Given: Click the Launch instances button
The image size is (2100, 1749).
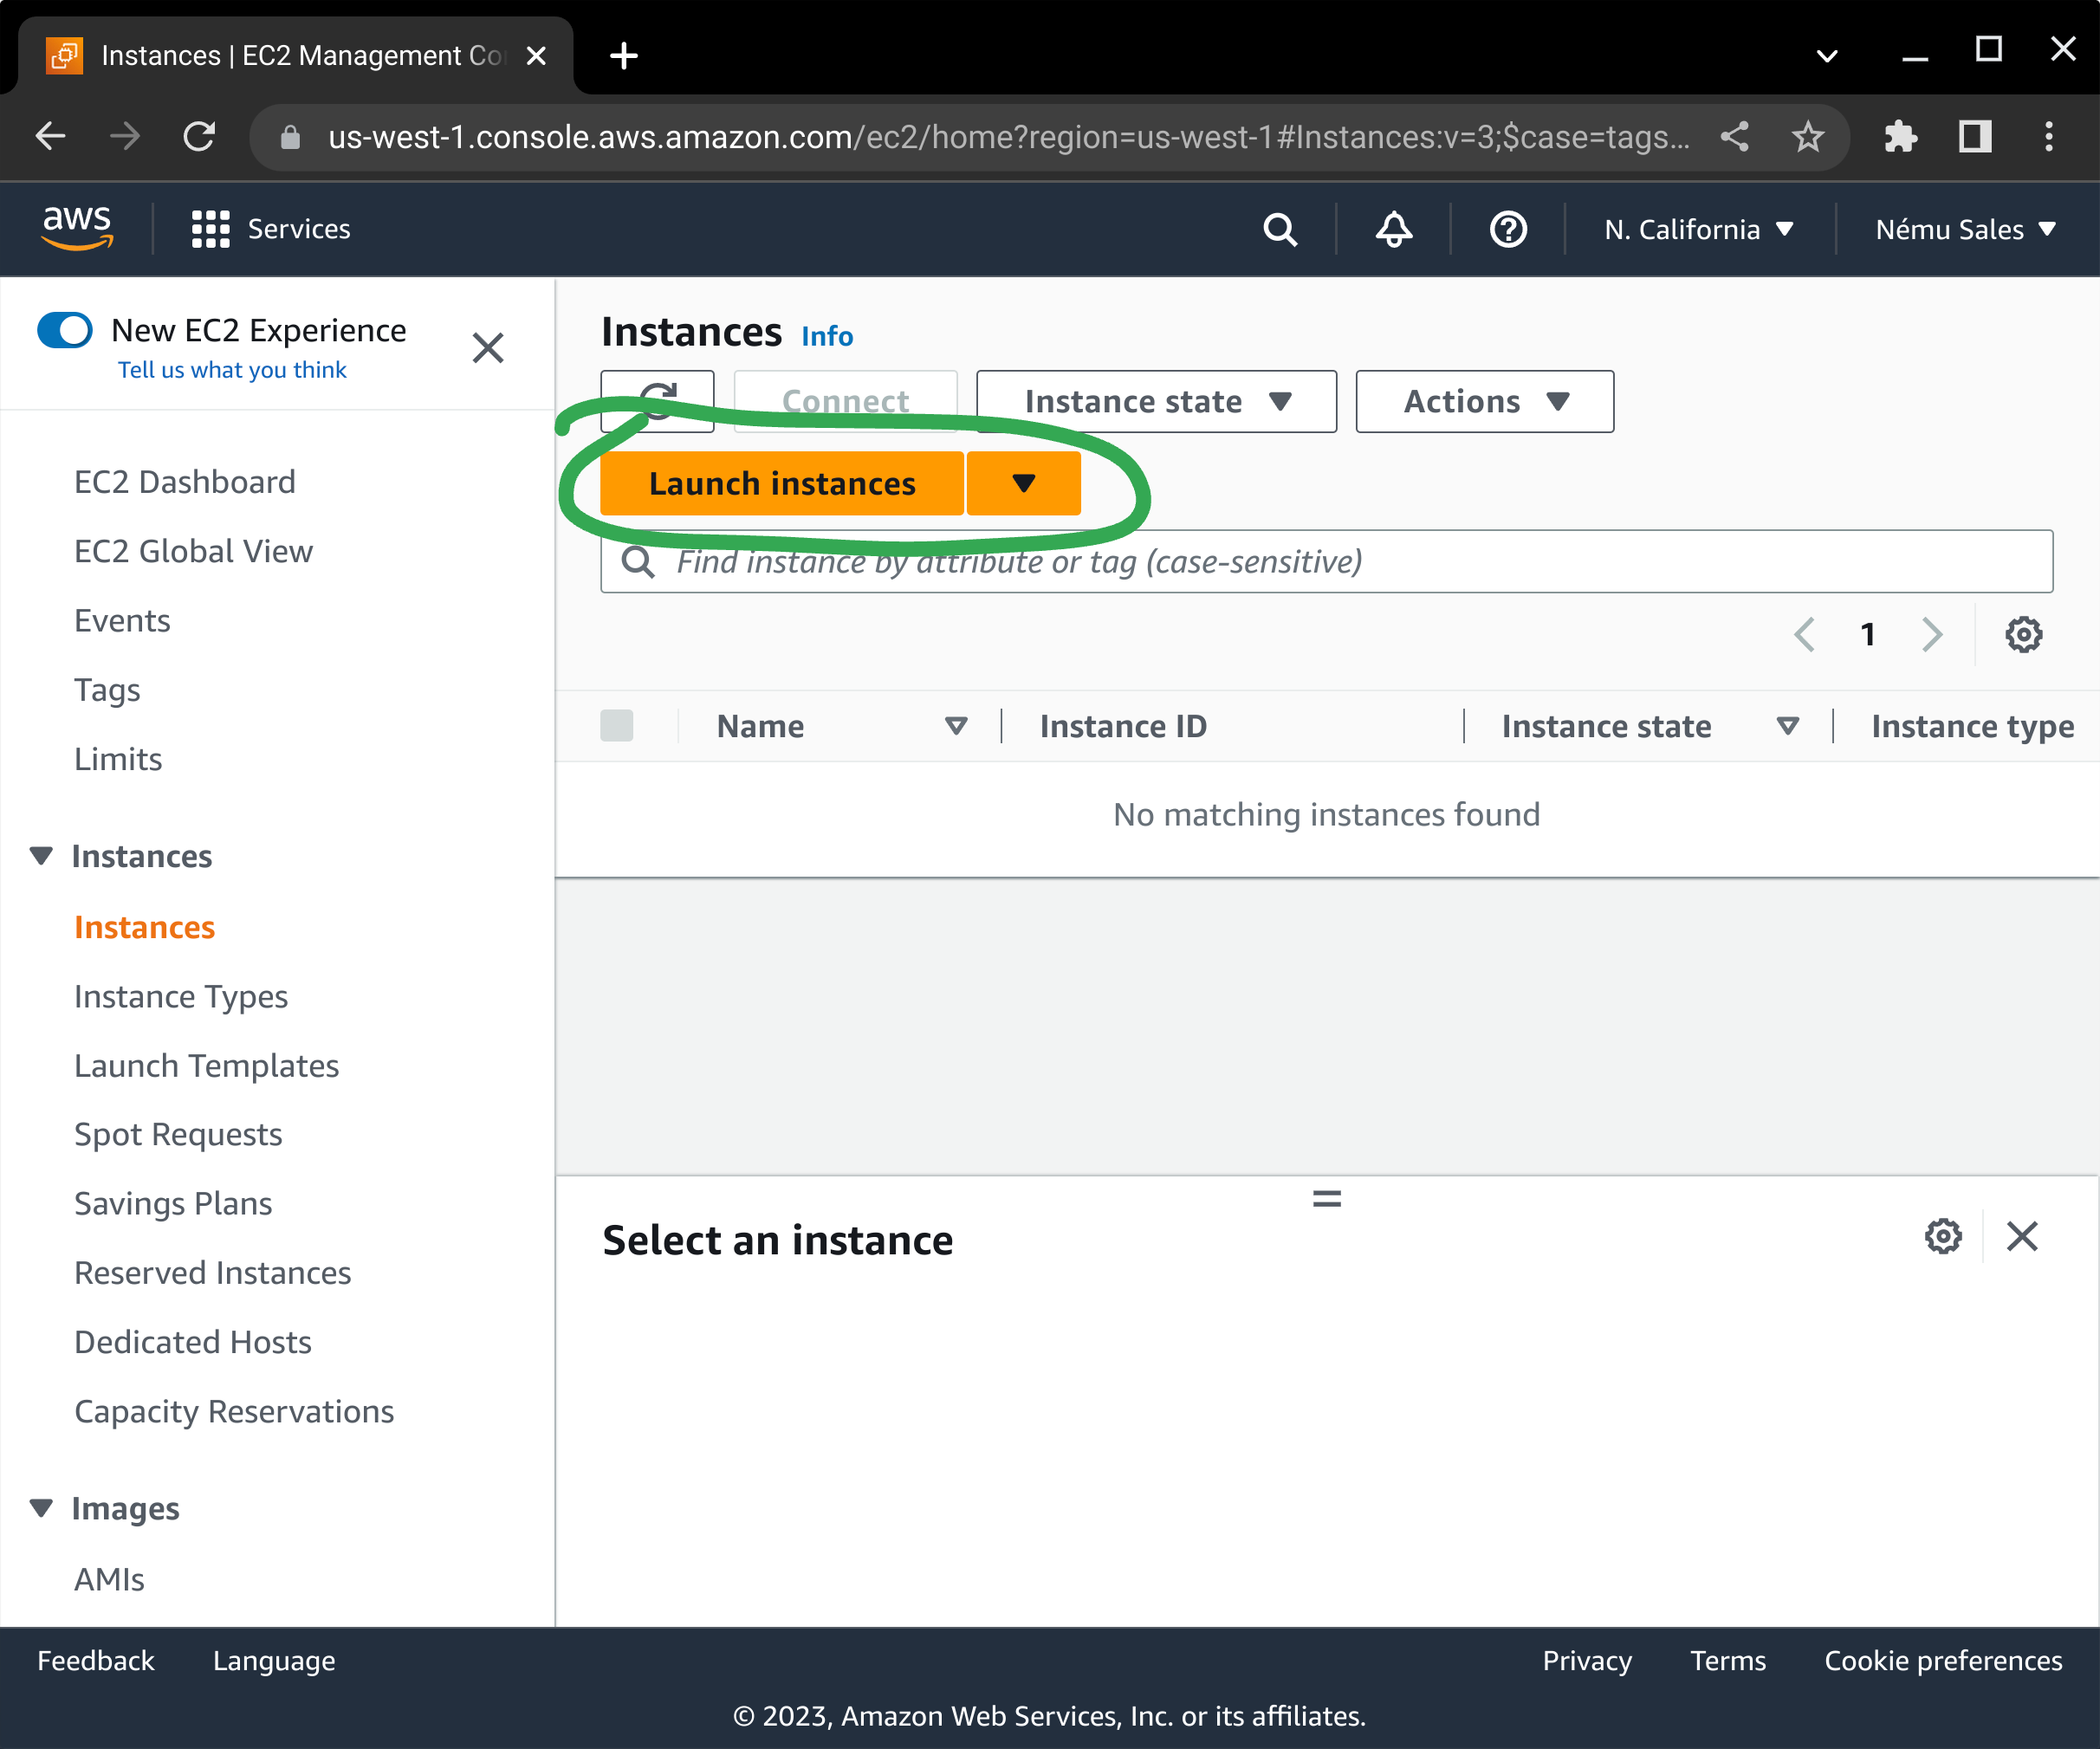Looking at the screenshot, I should (x=782, y=483).
